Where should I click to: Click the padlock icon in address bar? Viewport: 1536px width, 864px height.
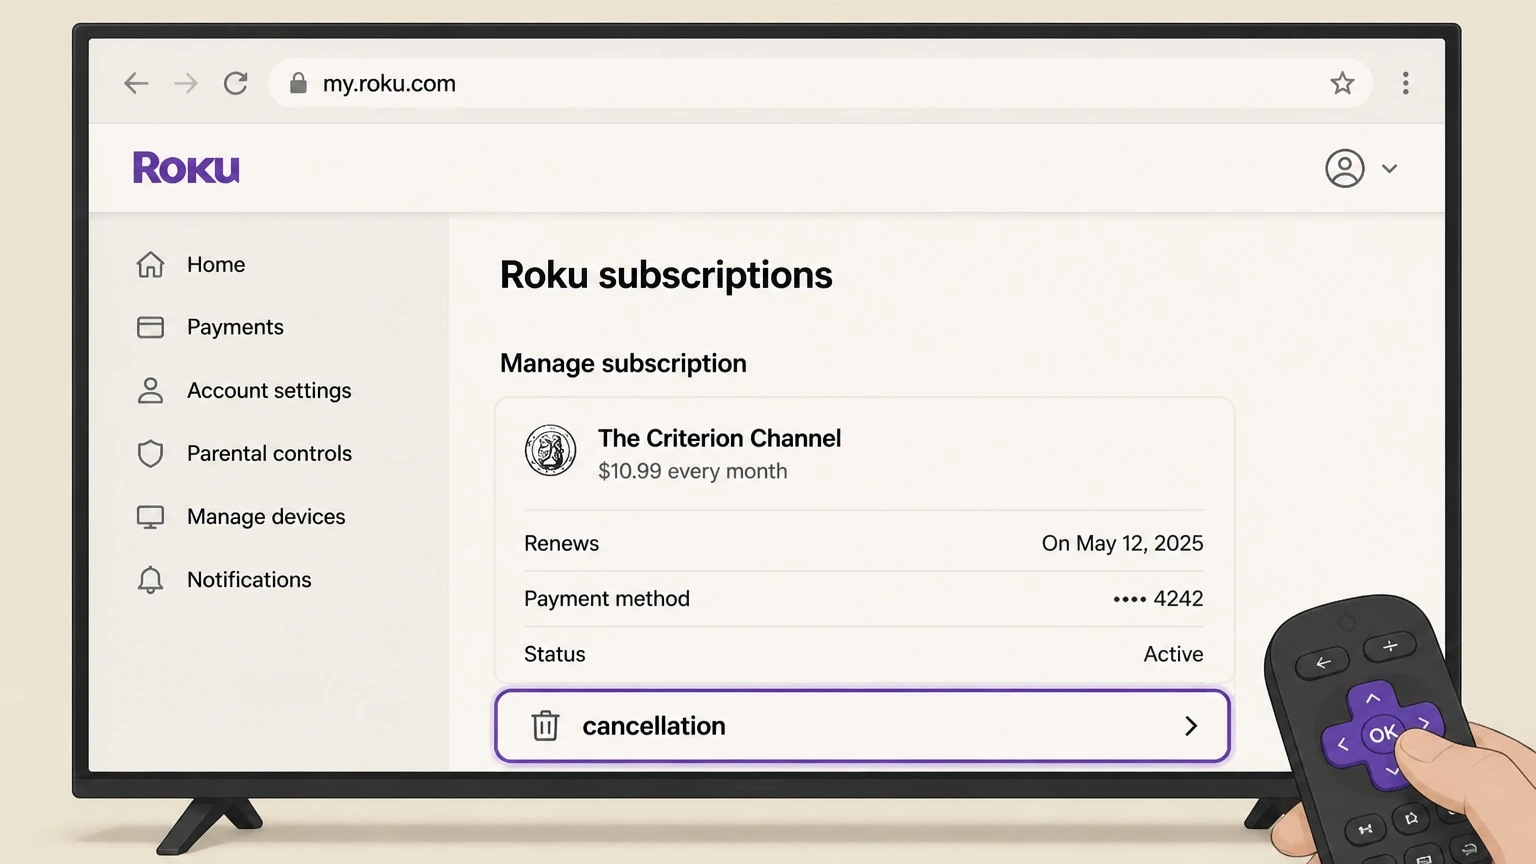pos(298,83)
